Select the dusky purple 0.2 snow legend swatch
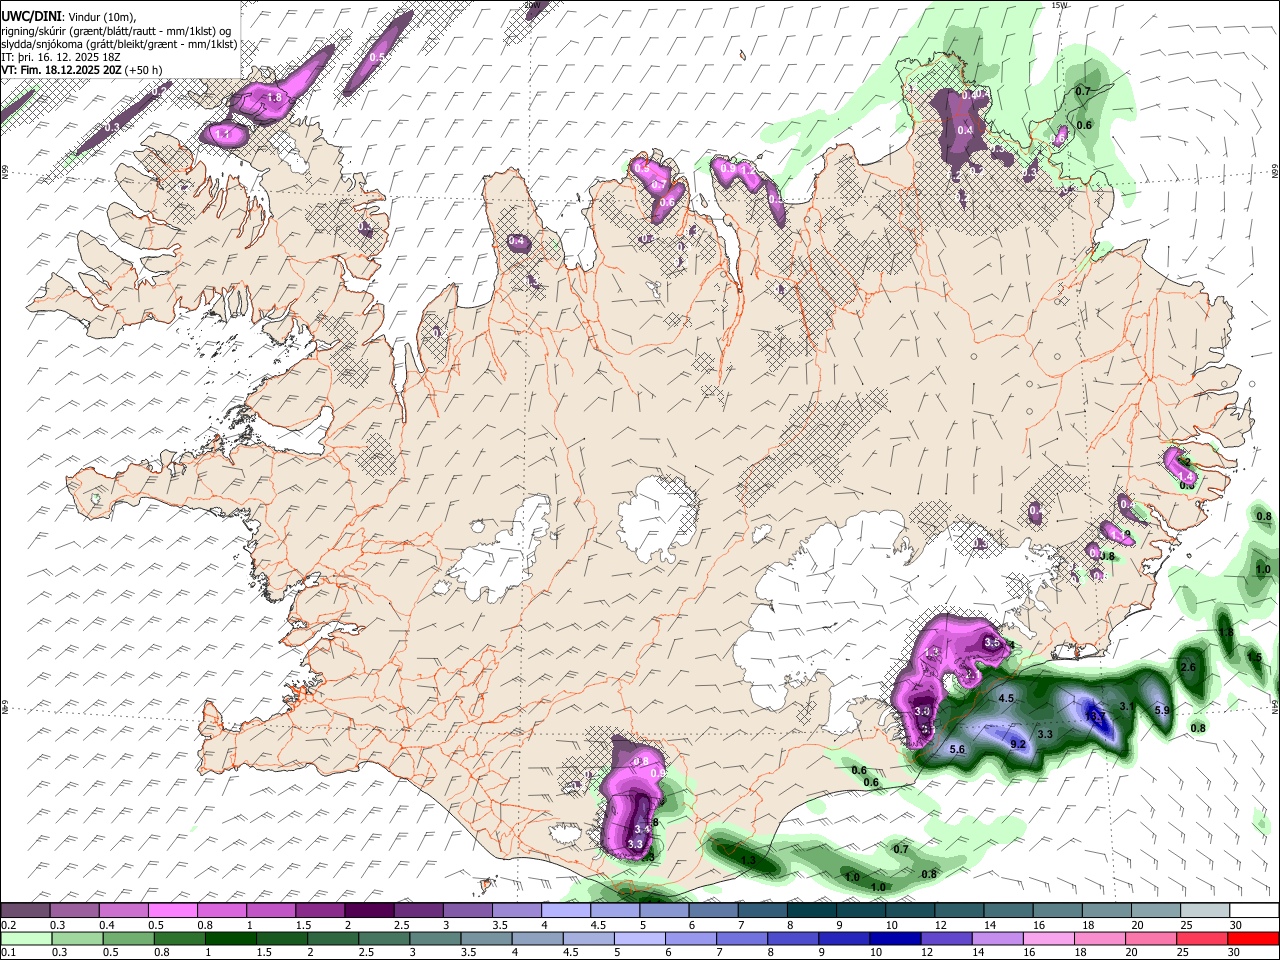 coord(25,911)
